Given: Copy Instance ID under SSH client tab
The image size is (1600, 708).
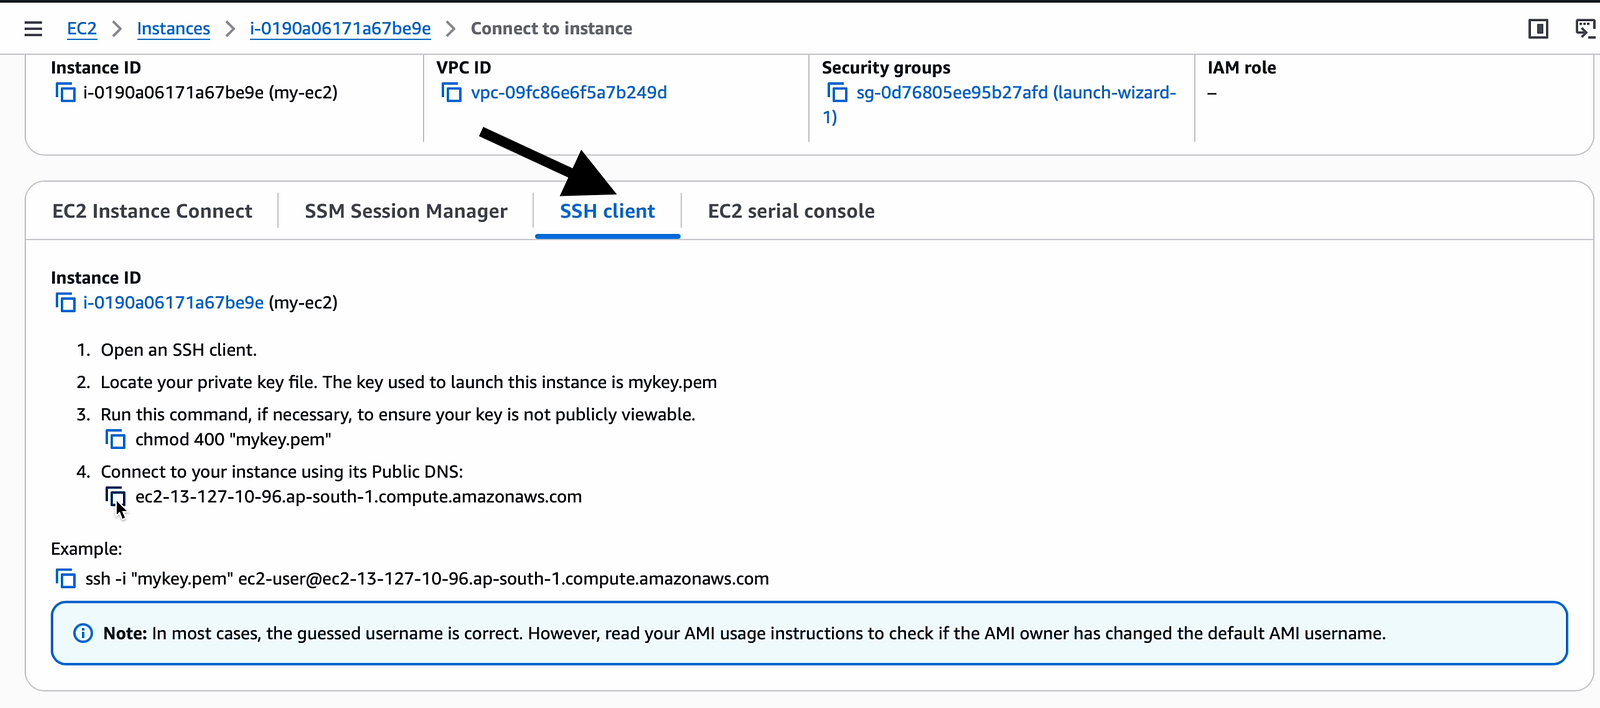Looking at the screenshot, I should [x=66, y=303].
